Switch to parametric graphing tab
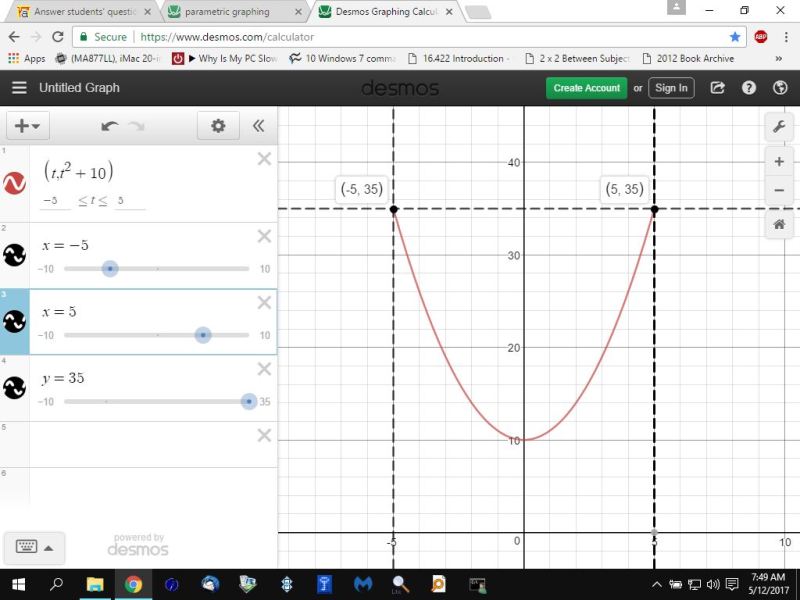The height and width of the screenshot is (600, 800). 235,12
